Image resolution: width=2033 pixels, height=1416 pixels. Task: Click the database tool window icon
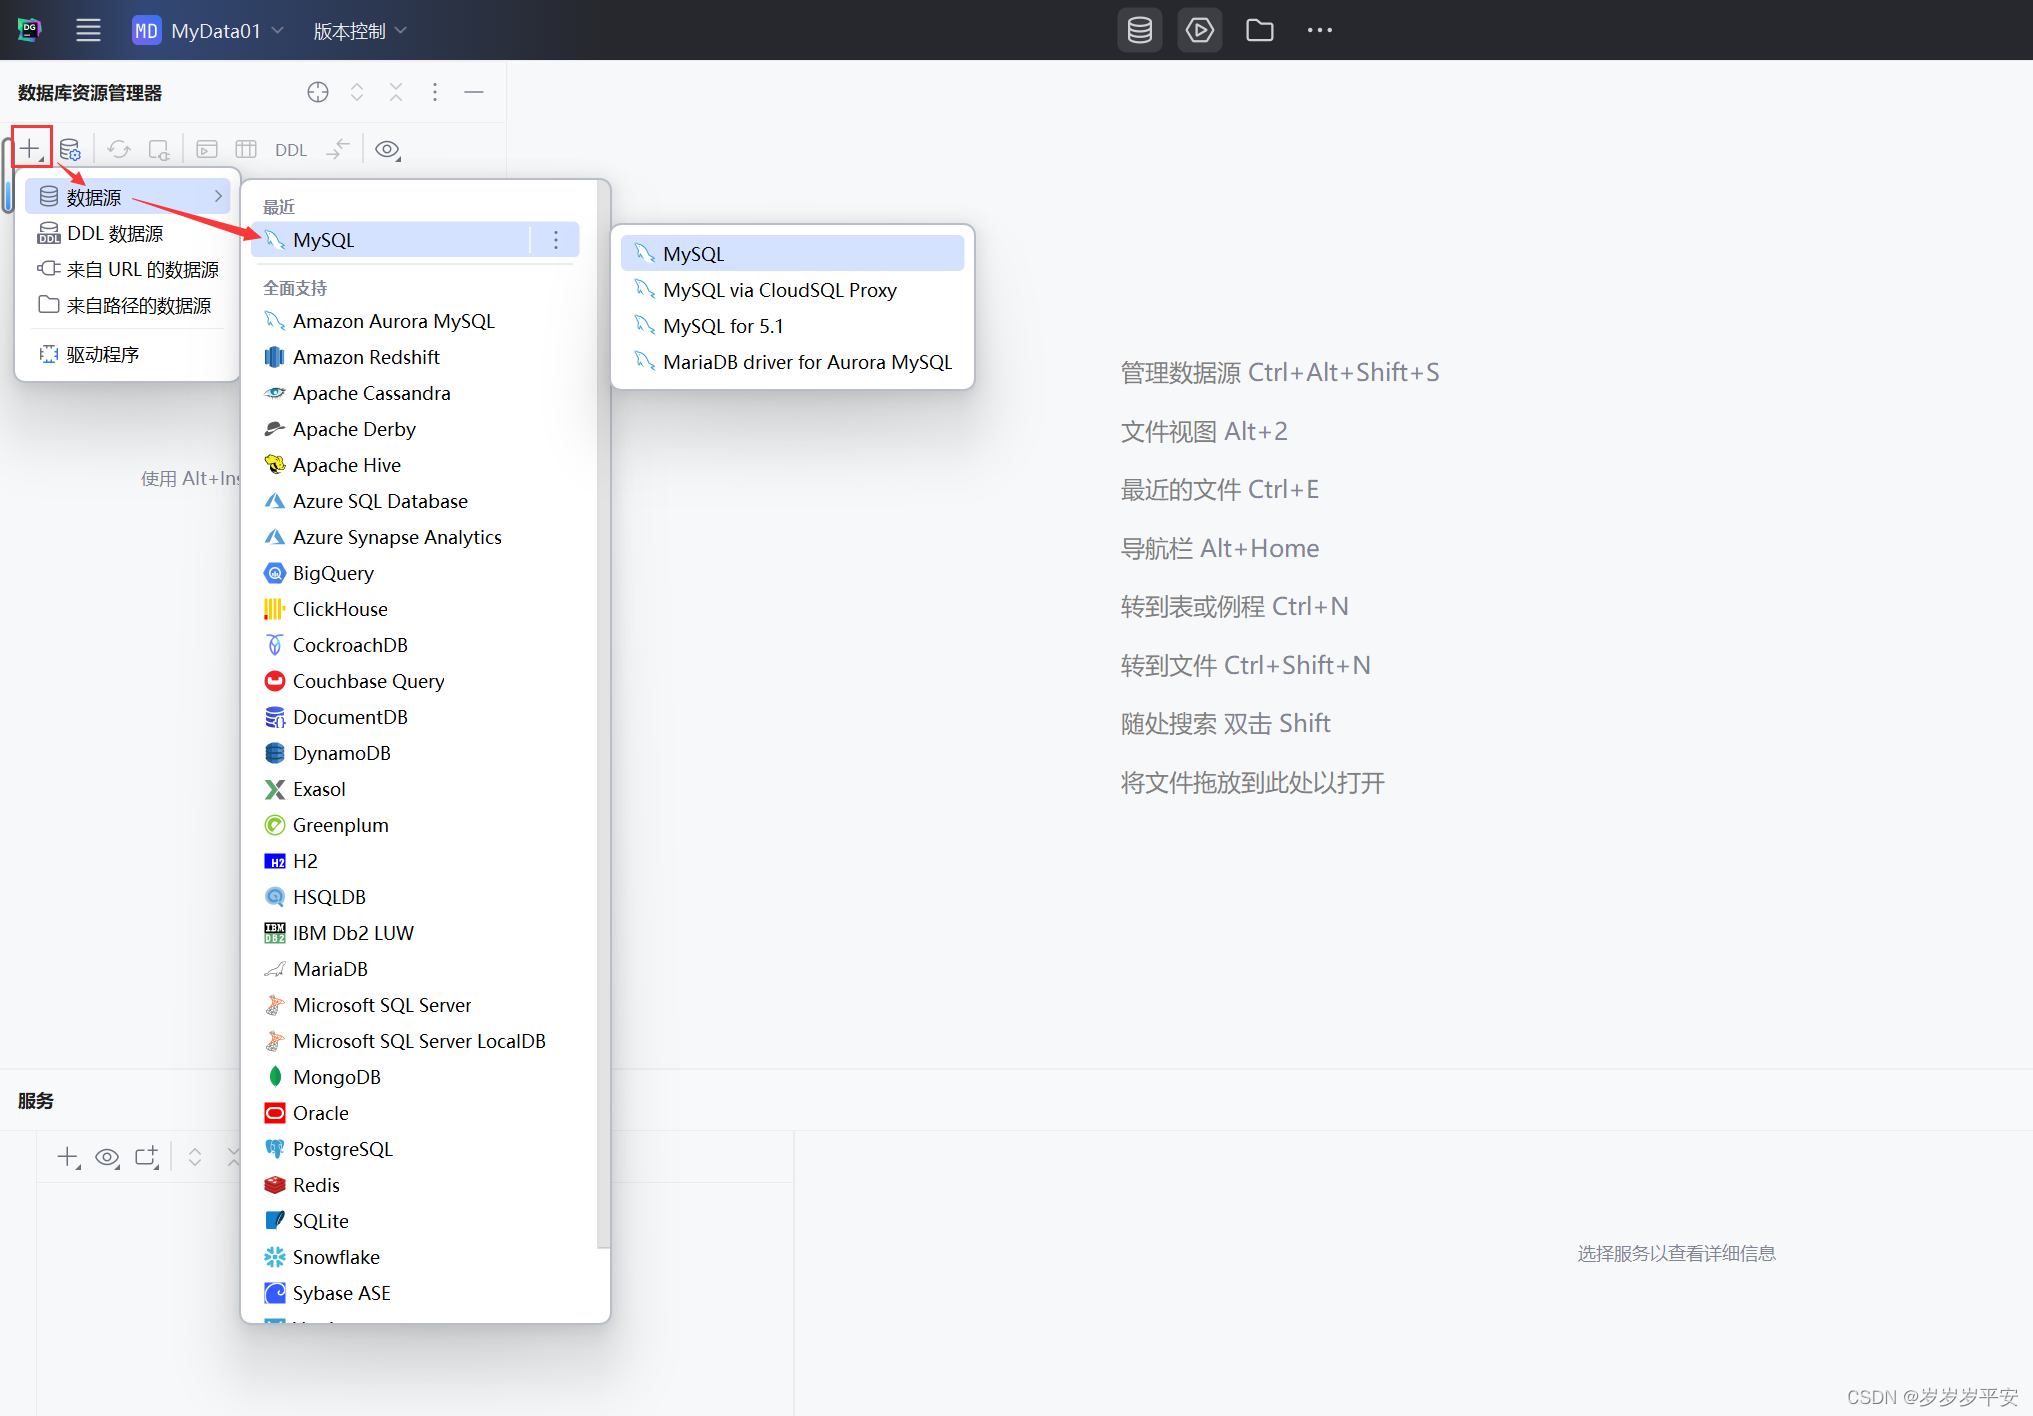pos(1140,30)
